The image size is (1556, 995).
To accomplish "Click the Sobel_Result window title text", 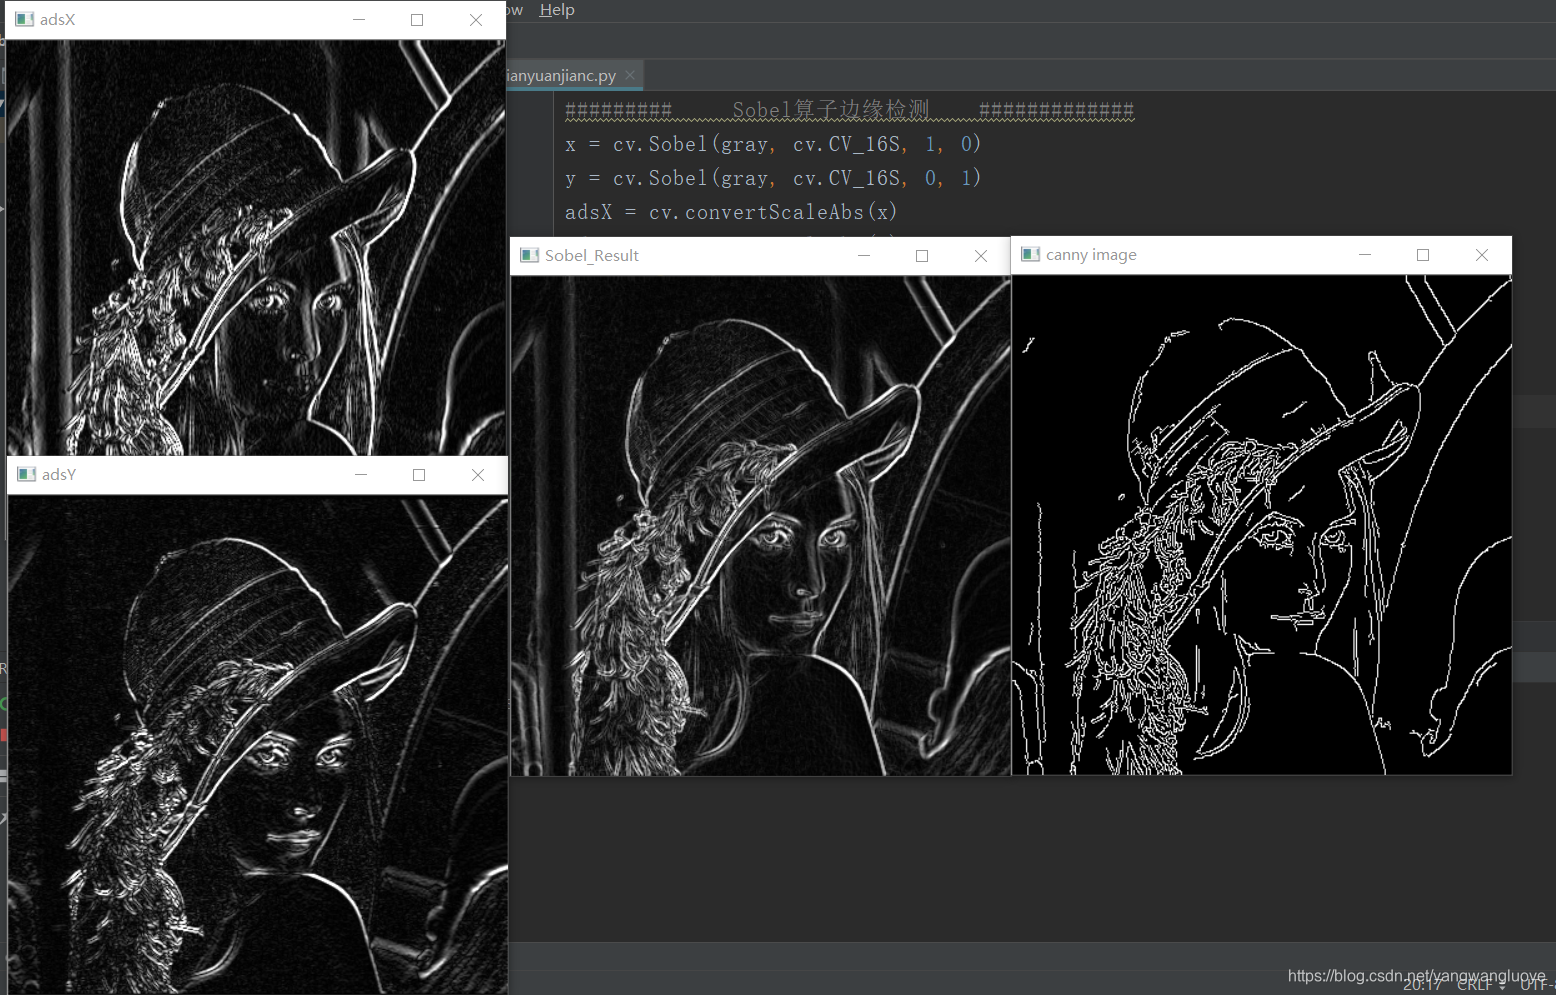I will (592, 256).
